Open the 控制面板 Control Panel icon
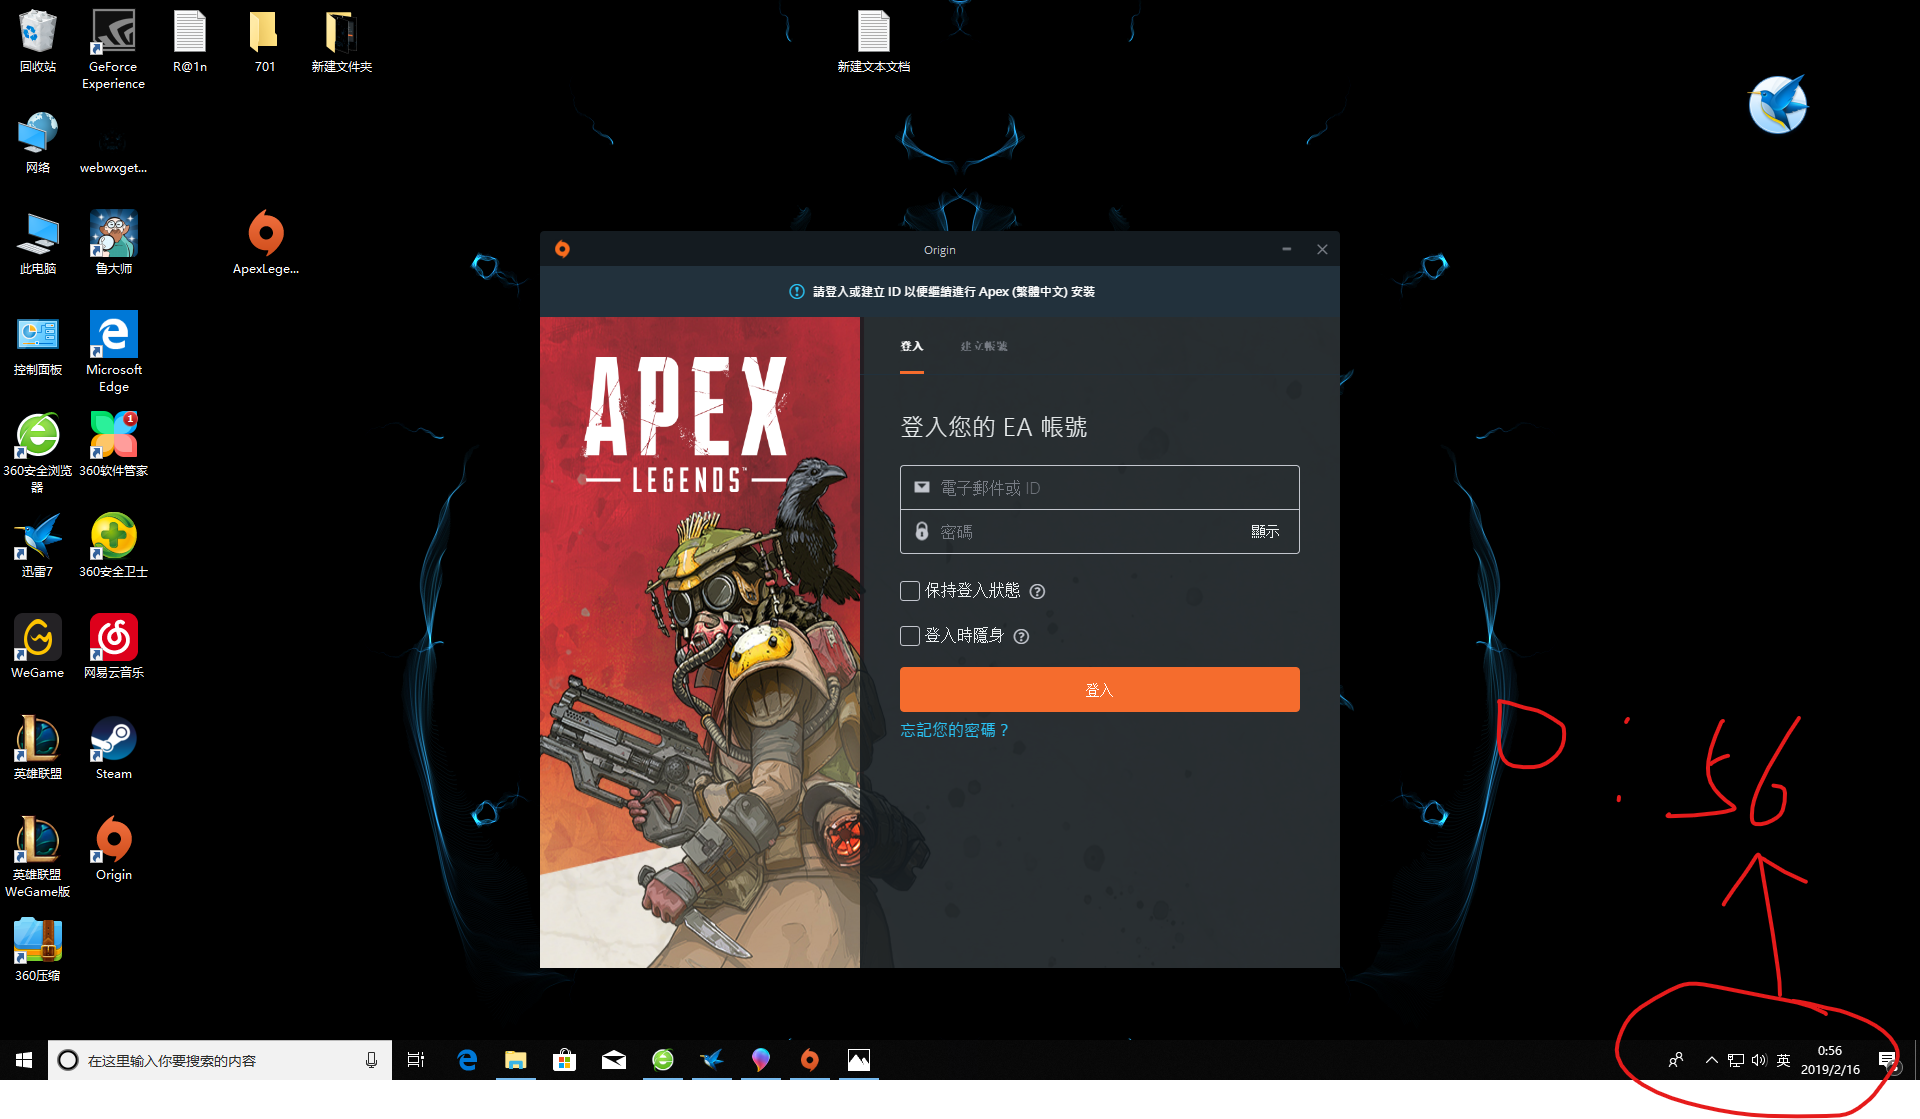Image resolution: width=1920 pixels, height=1119 pixels. point(38,345)
